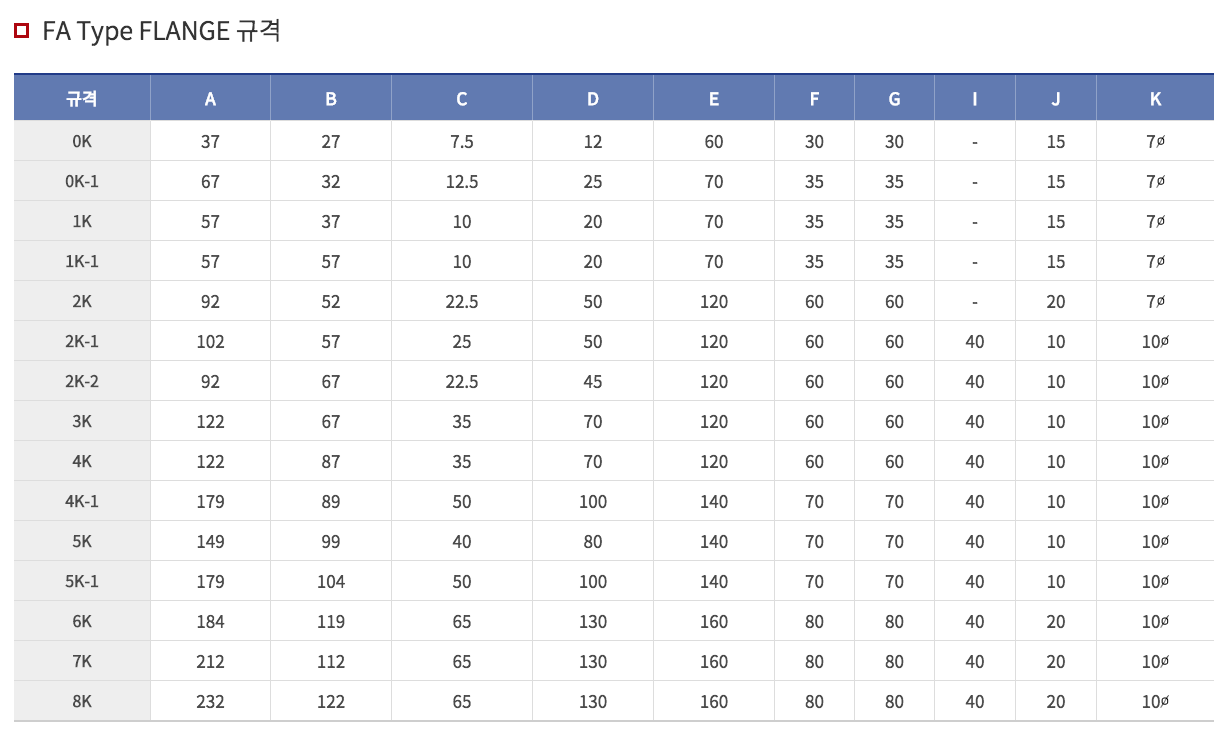
Task: Click value 232 in the 8K row
Action: [210, 702]
